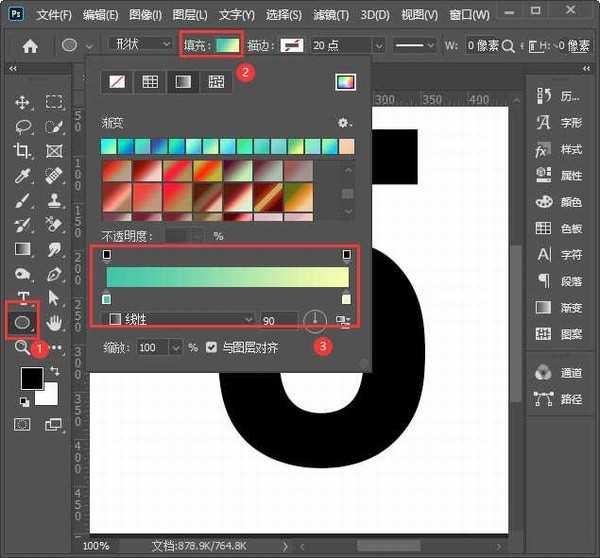Click the reverse gradient colors button

[345, 320]
